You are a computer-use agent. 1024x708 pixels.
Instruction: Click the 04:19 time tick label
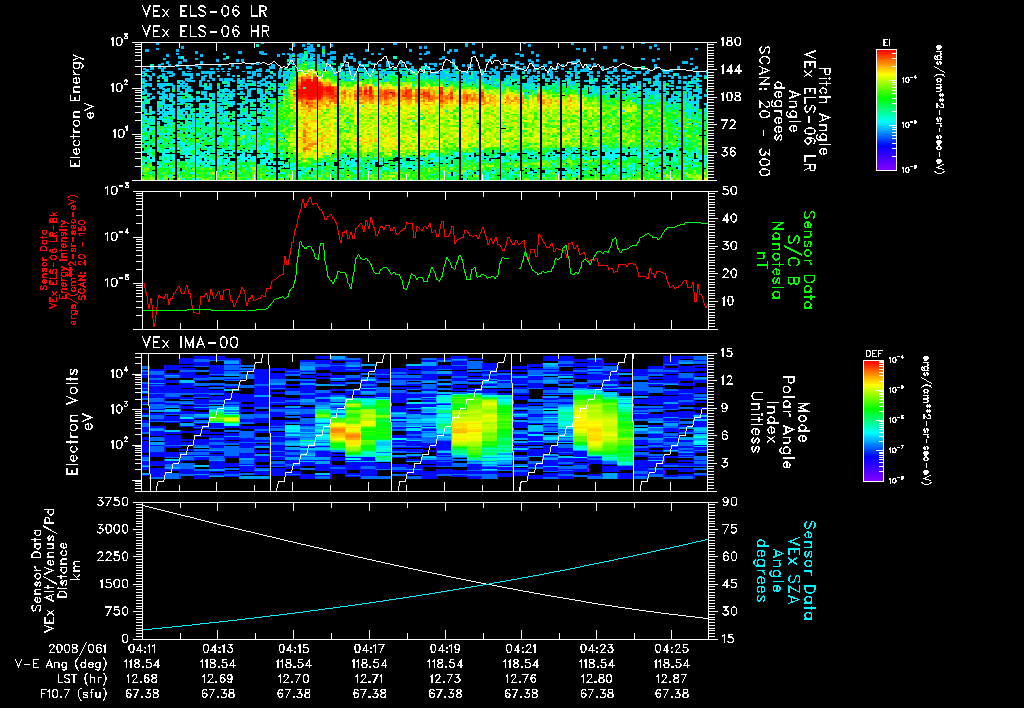tap(445, 649)
